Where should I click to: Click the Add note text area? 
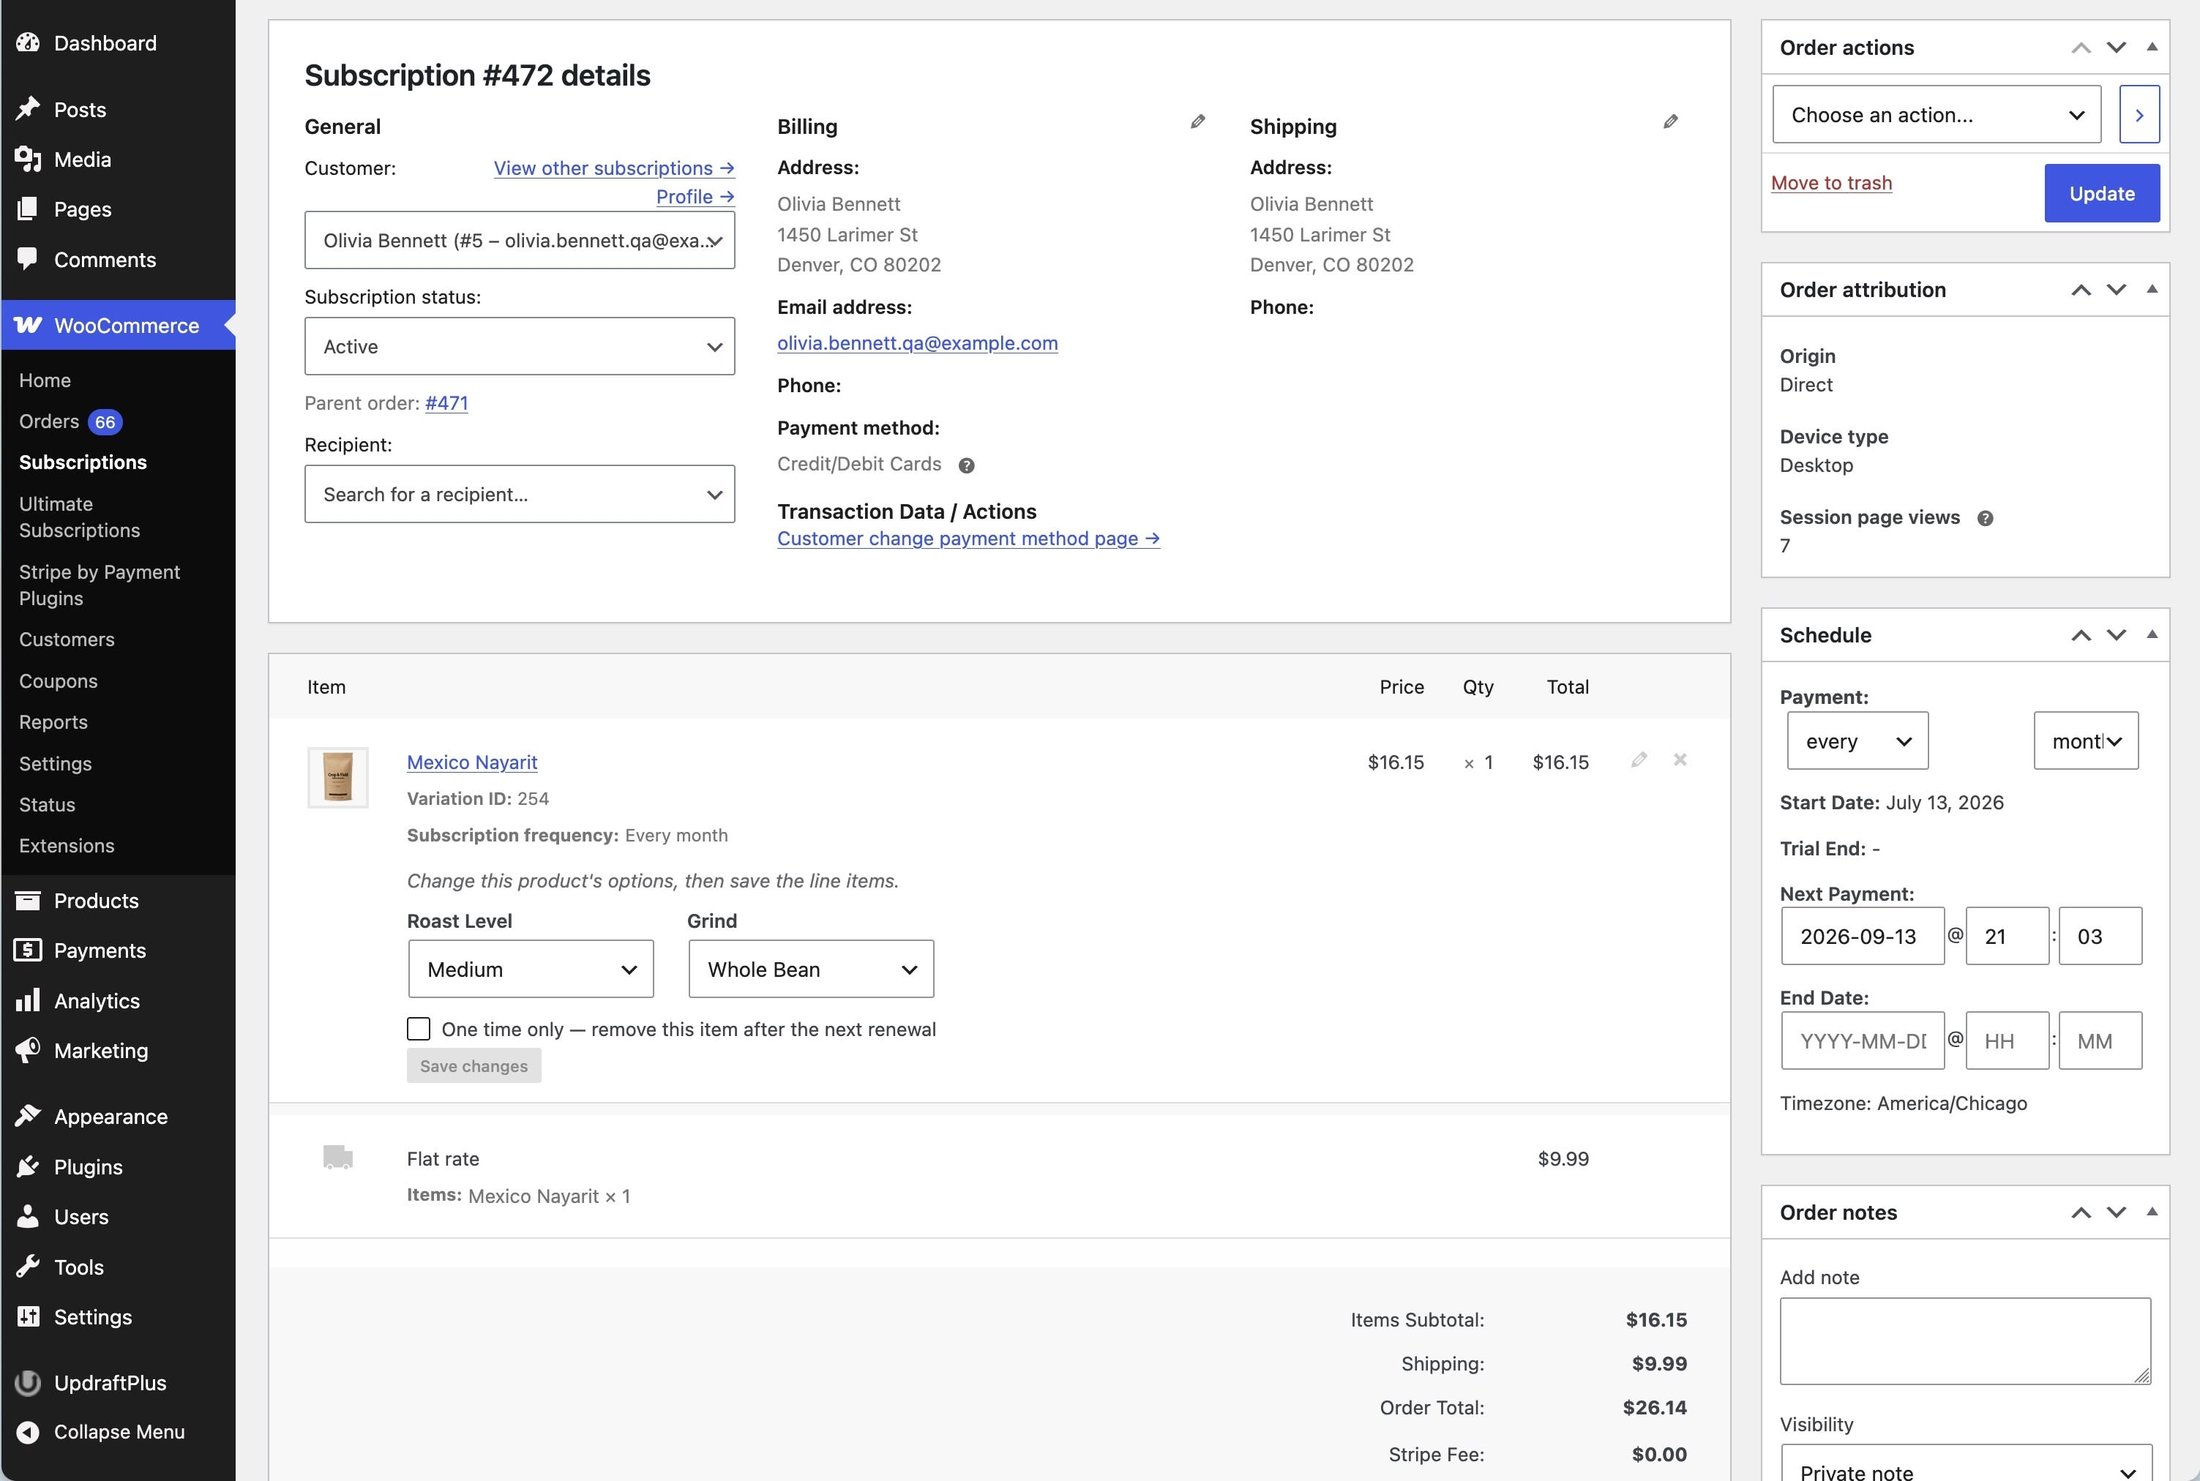click(1965, 1341)
